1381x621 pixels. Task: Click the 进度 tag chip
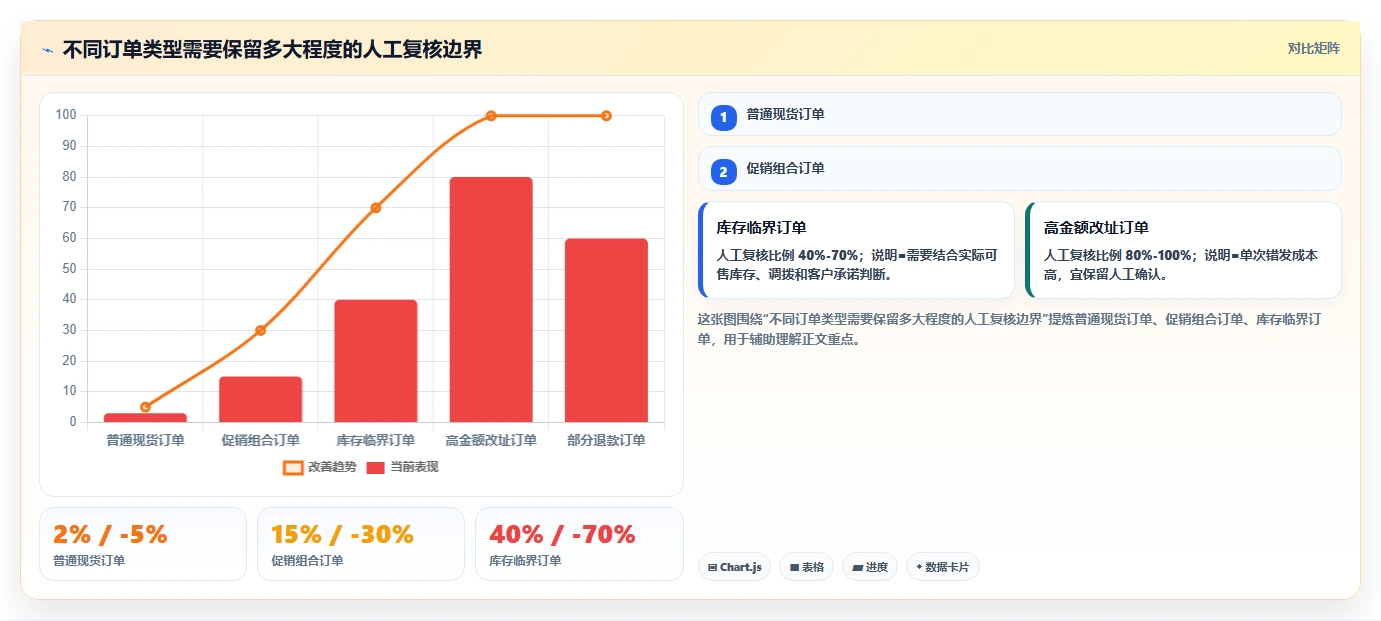[870, 567]
